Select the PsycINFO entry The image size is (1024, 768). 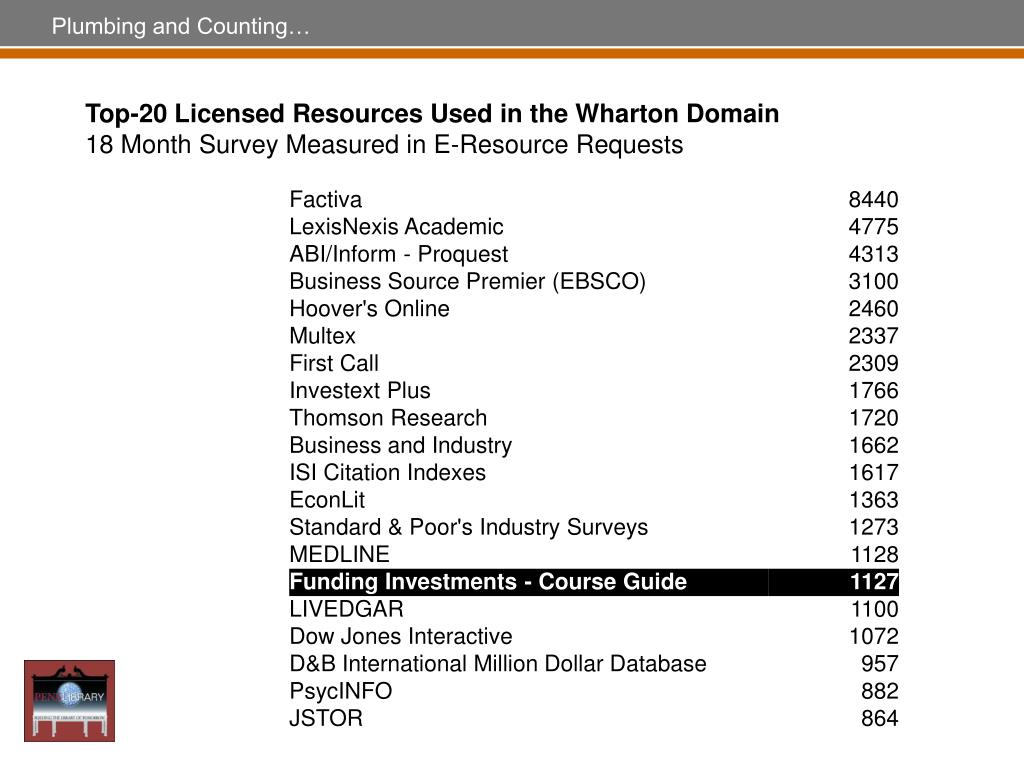(340, 692)
